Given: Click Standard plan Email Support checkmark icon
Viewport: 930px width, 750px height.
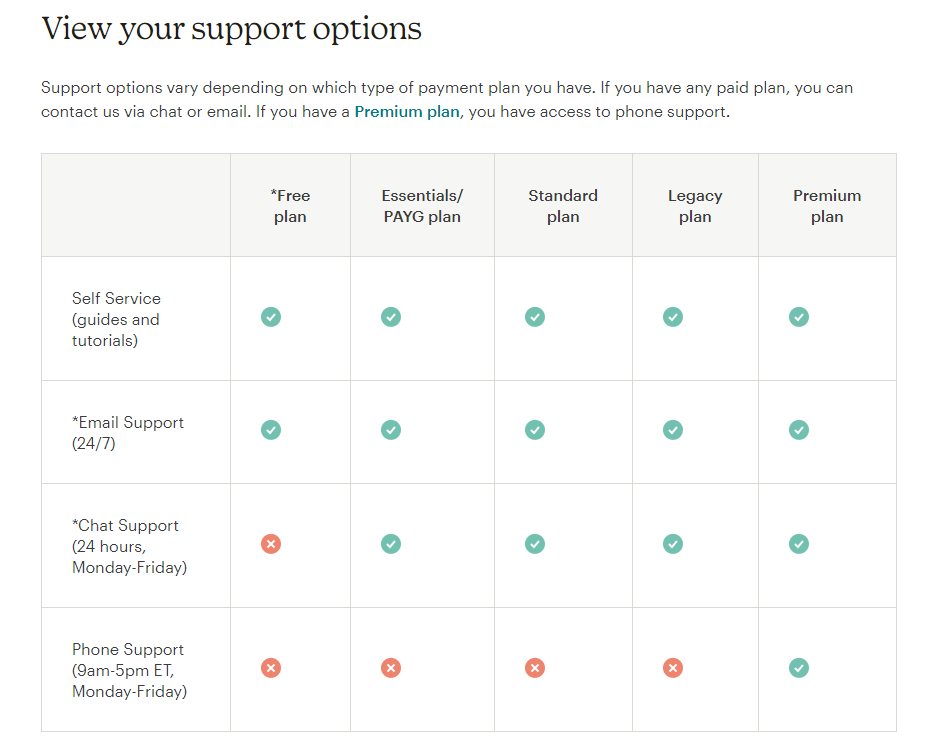Looking at the screenshot, I should tap(535, 430).
